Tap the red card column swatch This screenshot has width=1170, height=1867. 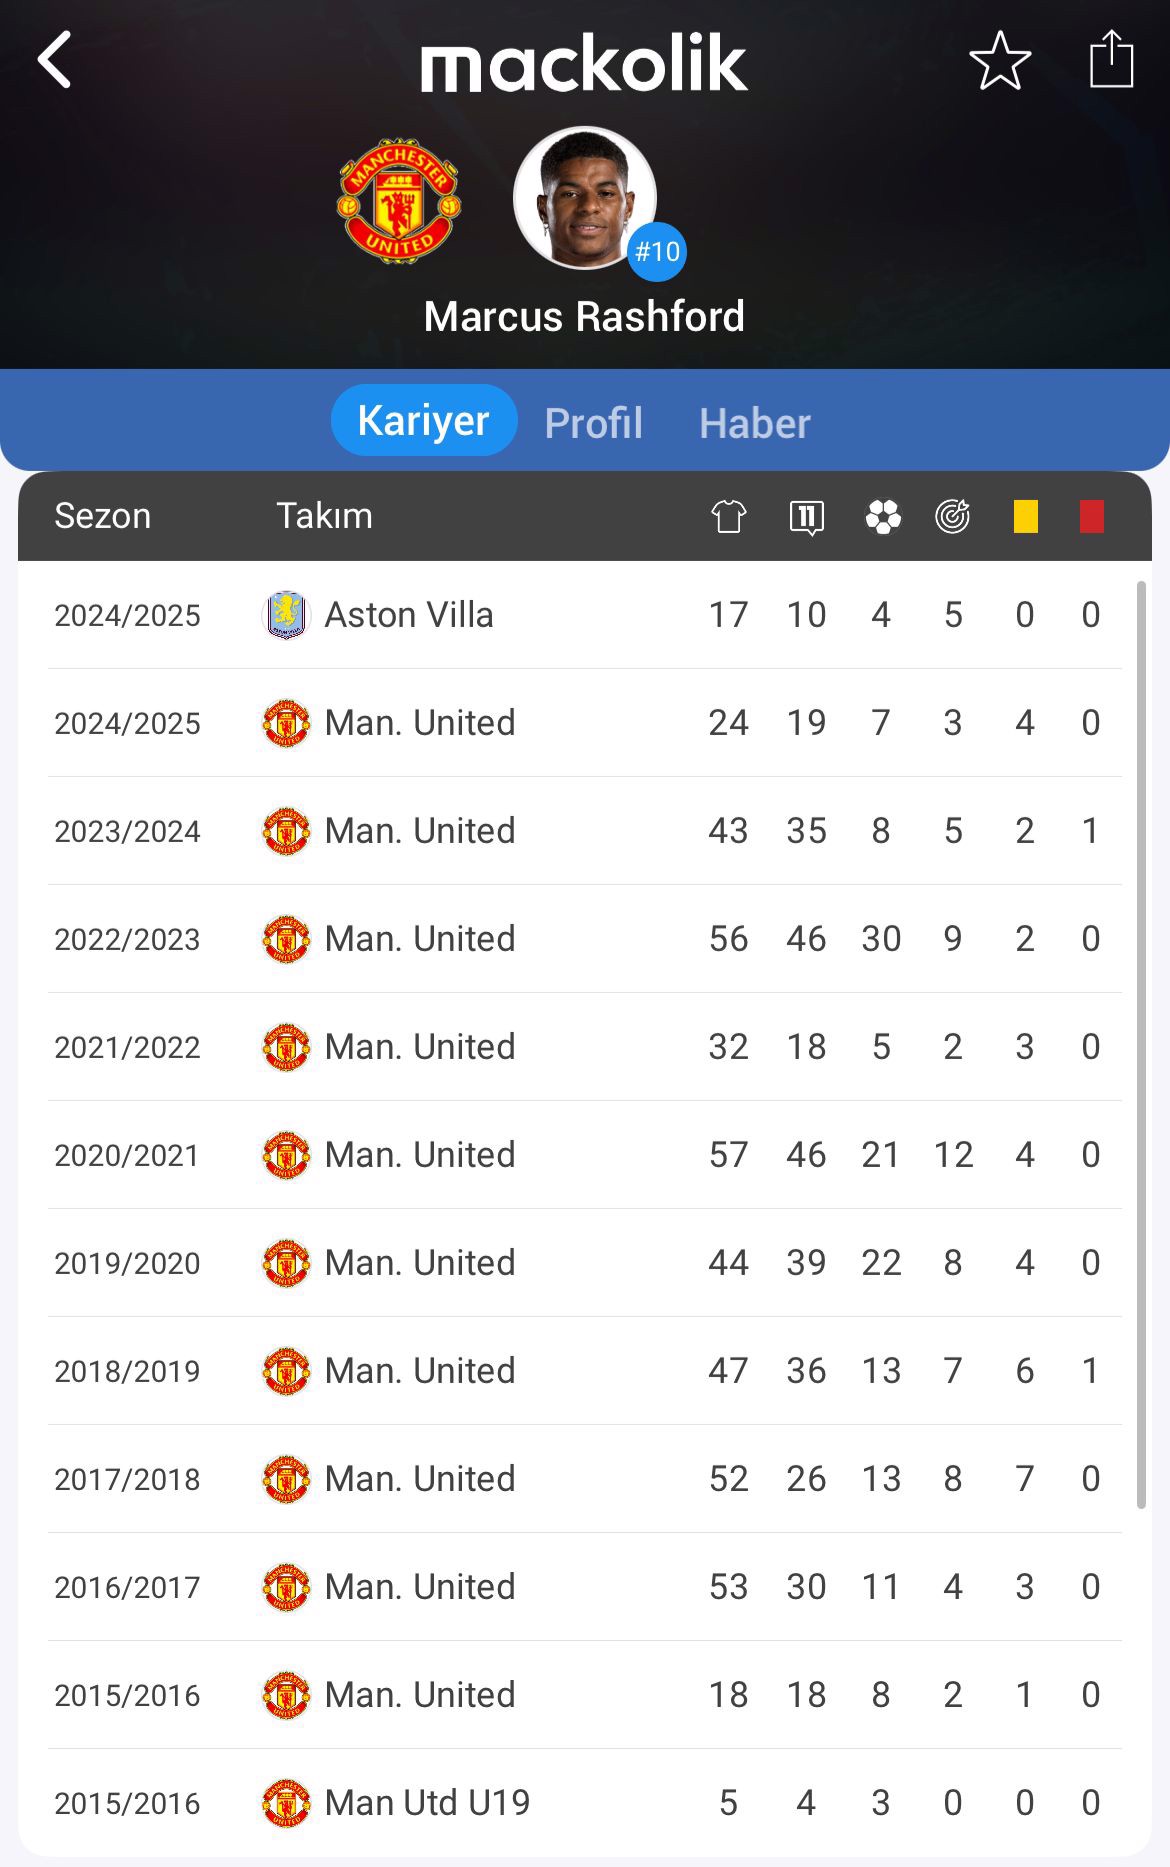point(1092,516)
